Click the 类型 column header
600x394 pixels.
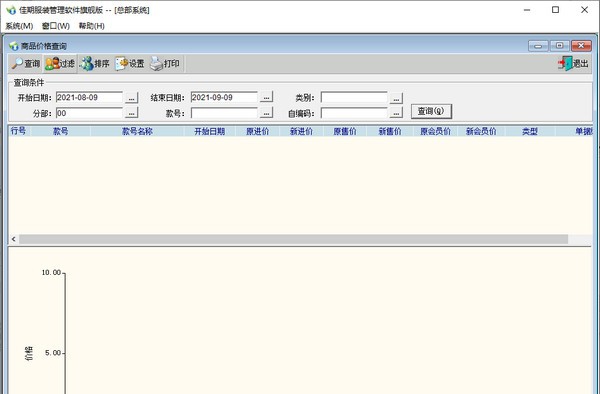pos(530,131)
